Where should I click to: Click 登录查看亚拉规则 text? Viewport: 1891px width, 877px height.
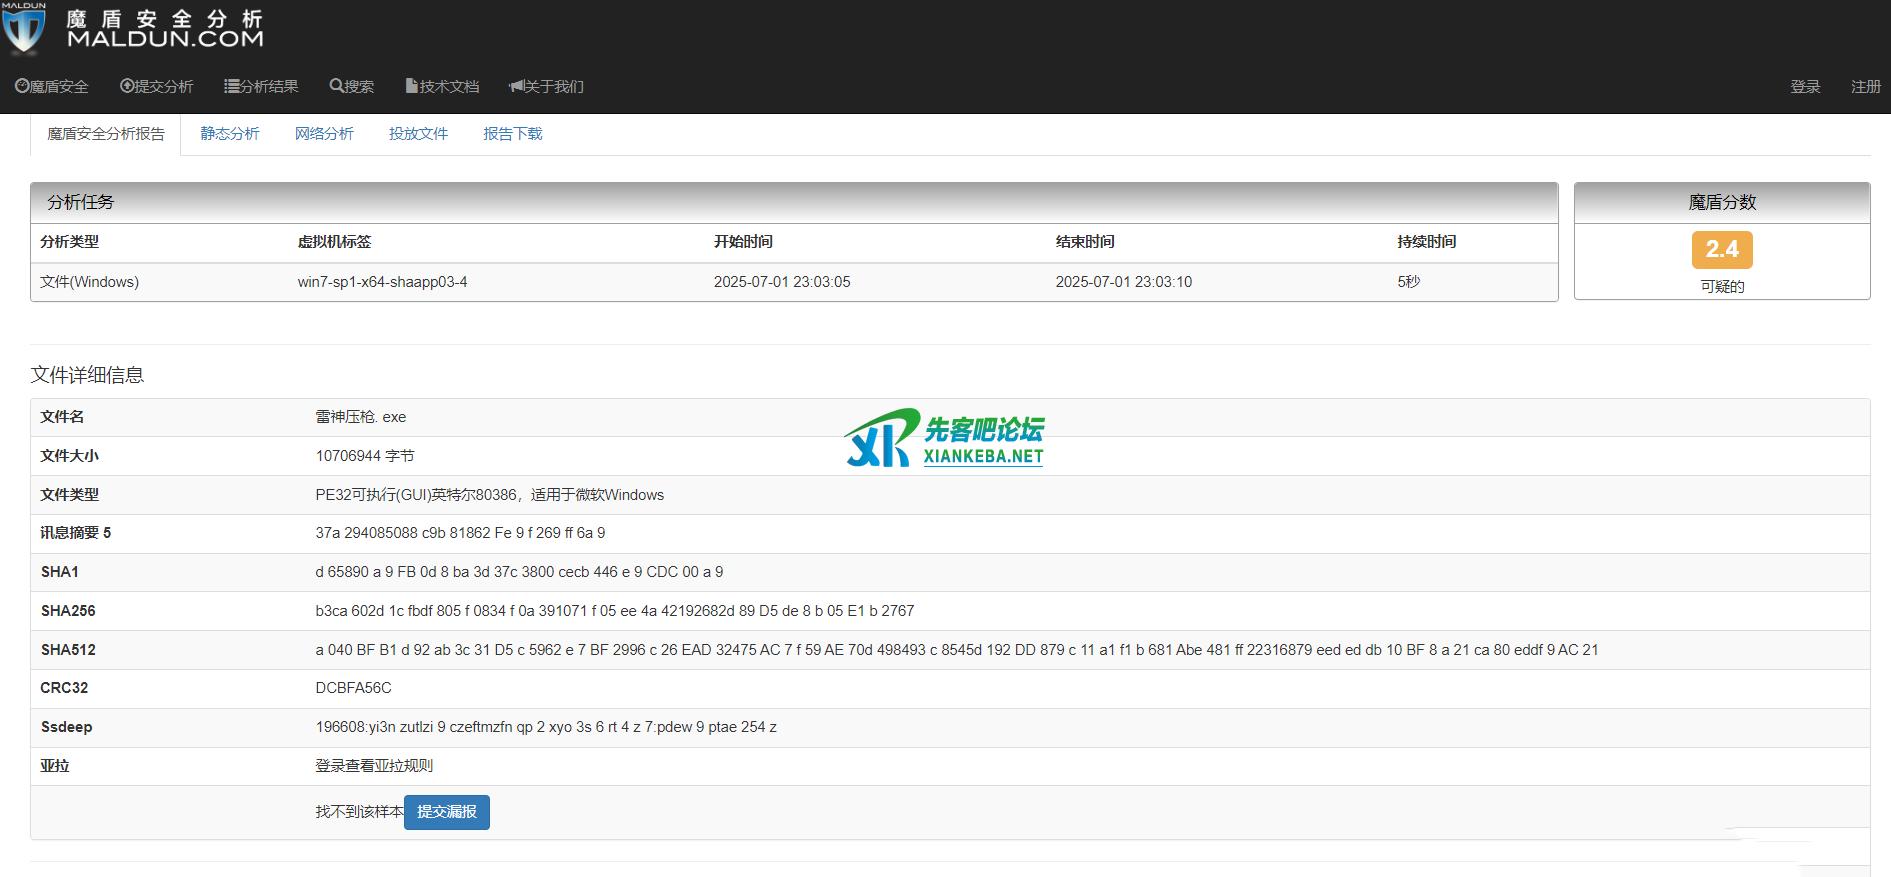pos(374,766)
